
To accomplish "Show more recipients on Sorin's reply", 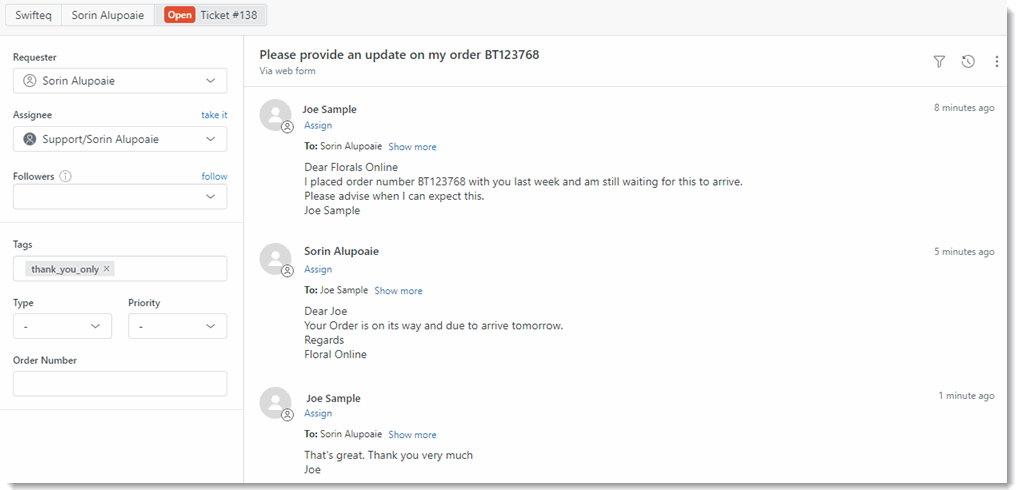I will coord(398,291).
